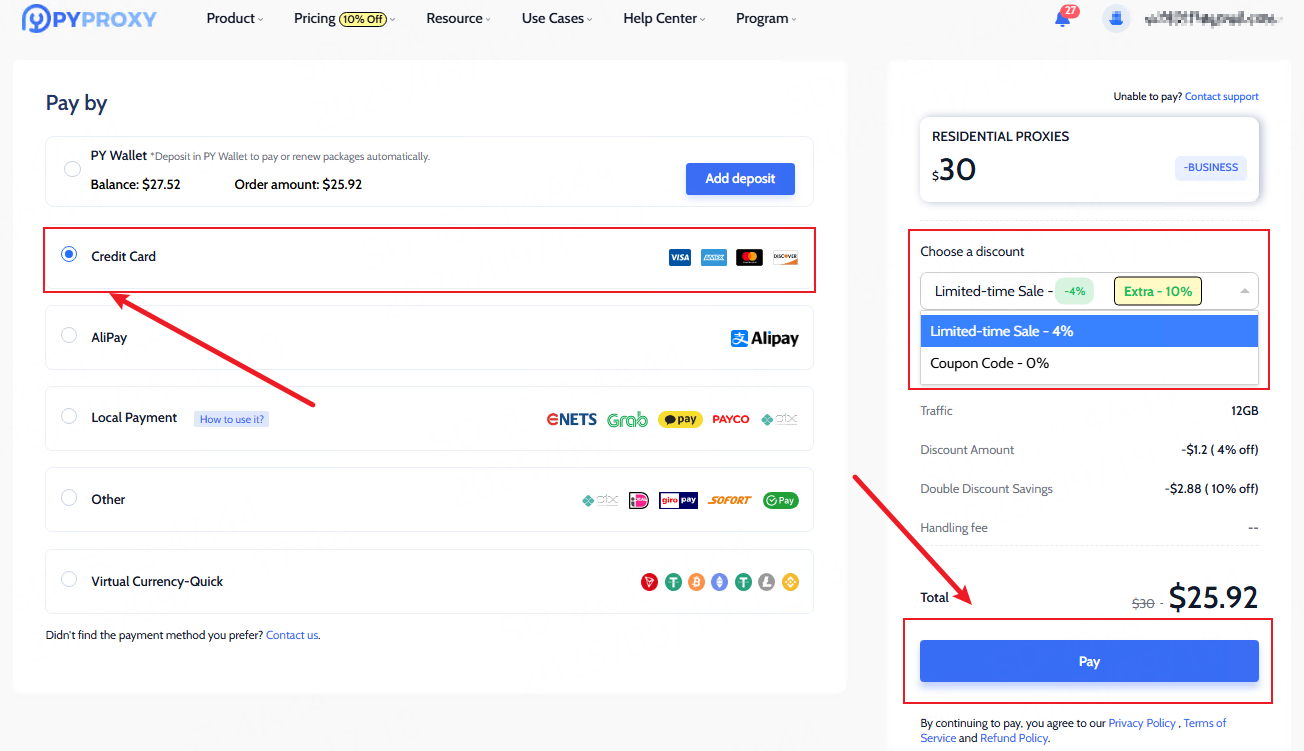The width and height of the screenshot is (1304, 751).
Task: Click the PYPROXY logo
Action: (90, 18)
